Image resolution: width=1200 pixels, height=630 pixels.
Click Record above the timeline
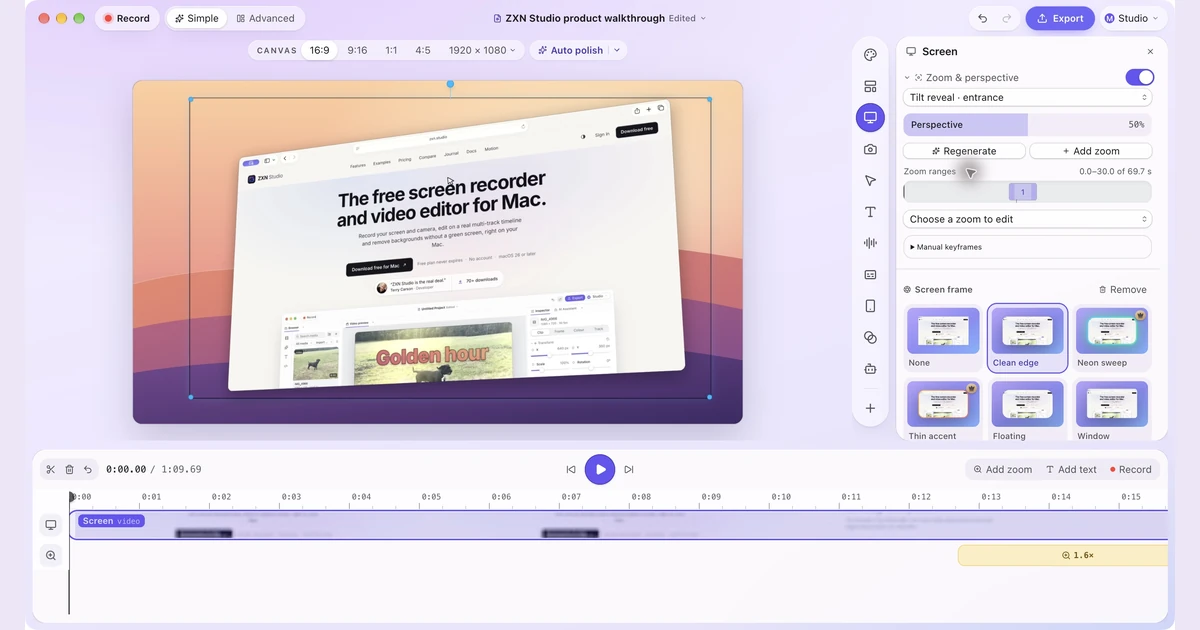(1130, 469)
